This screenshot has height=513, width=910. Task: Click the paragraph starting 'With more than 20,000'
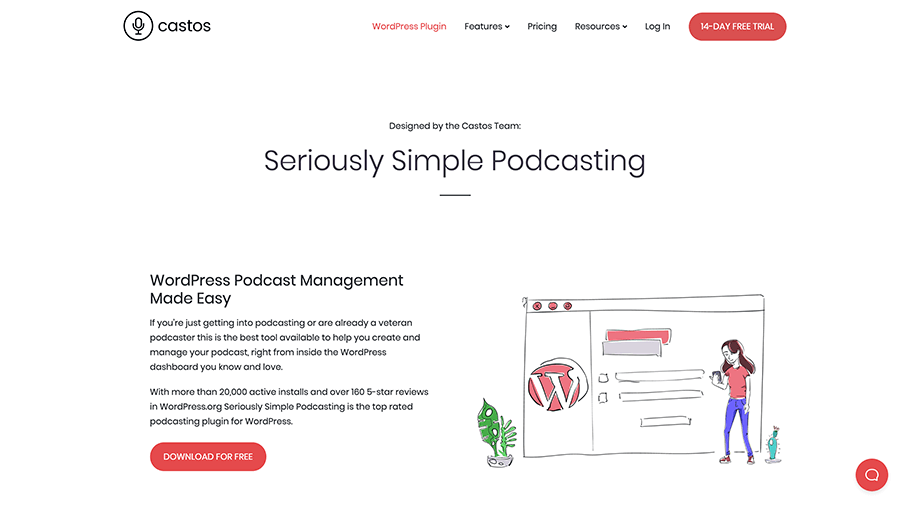coord(289,406)
